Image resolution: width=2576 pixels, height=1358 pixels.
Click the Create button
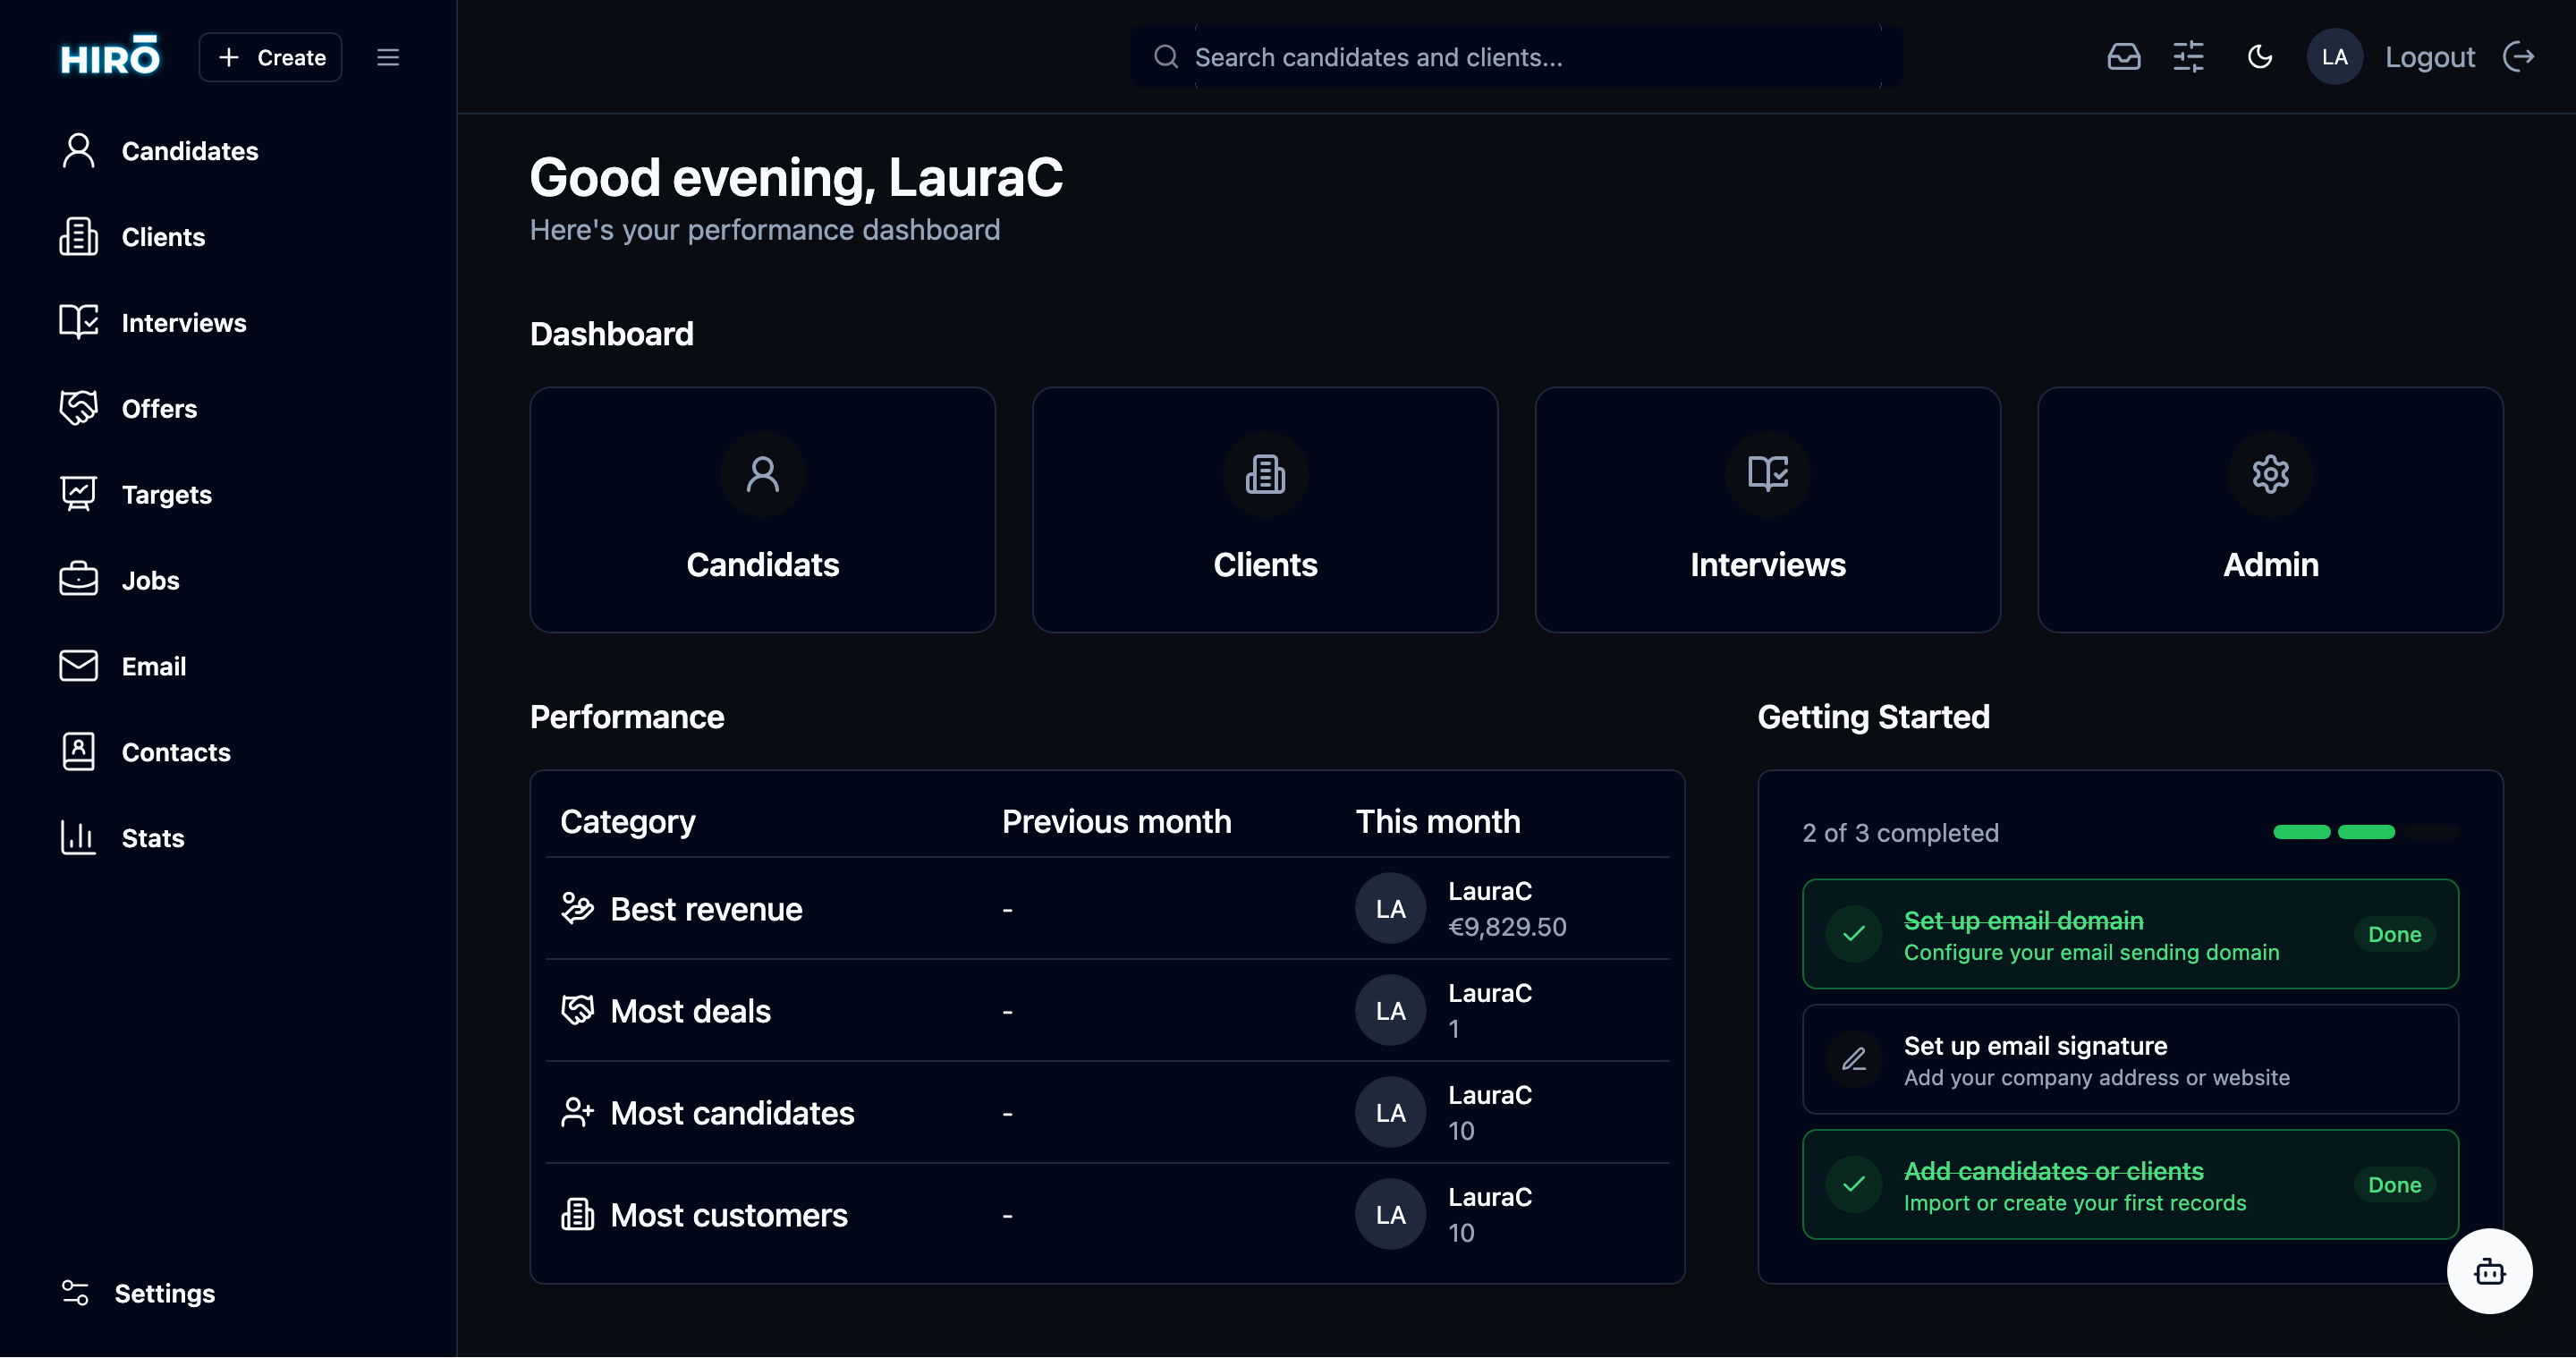270,57
